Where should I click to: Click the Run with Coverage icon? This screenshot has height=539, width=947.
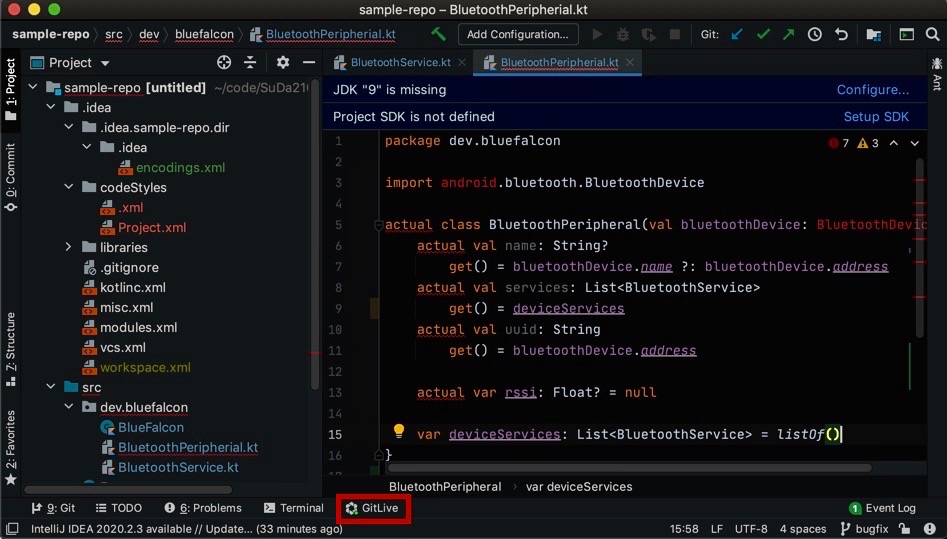click(x=649, y=34)
